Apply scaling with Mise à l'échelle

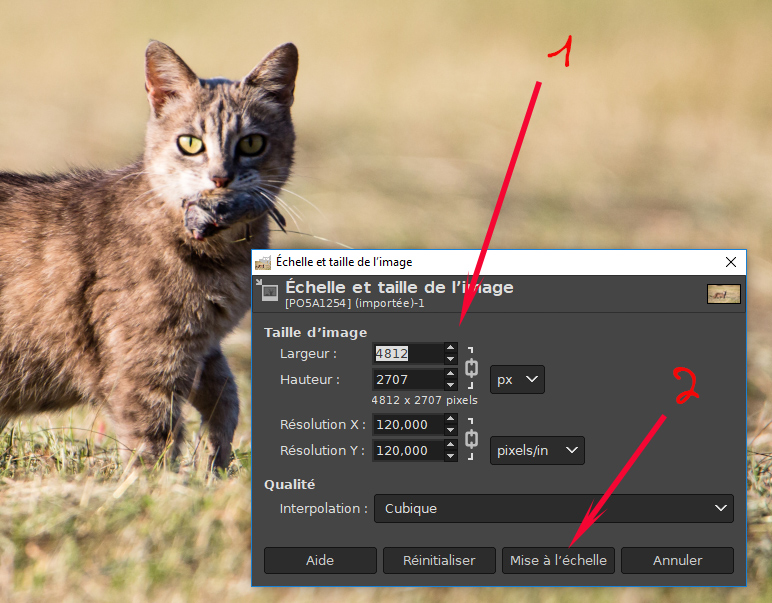[558, 560]
